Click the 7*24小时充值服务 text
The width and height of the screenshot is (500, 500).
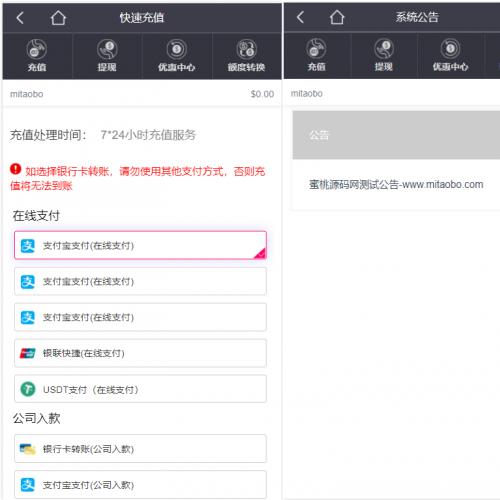(x=148, y=135)
